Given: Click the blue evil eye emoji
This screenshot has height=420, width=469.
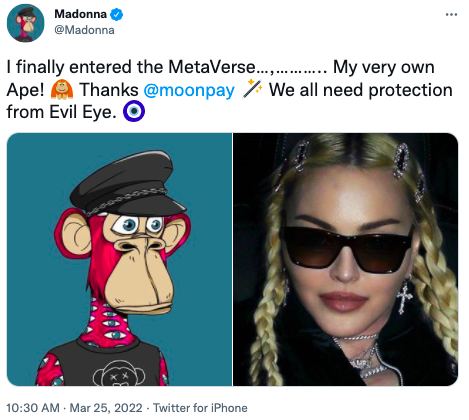Looking at the screenshot, I should 134,111.
